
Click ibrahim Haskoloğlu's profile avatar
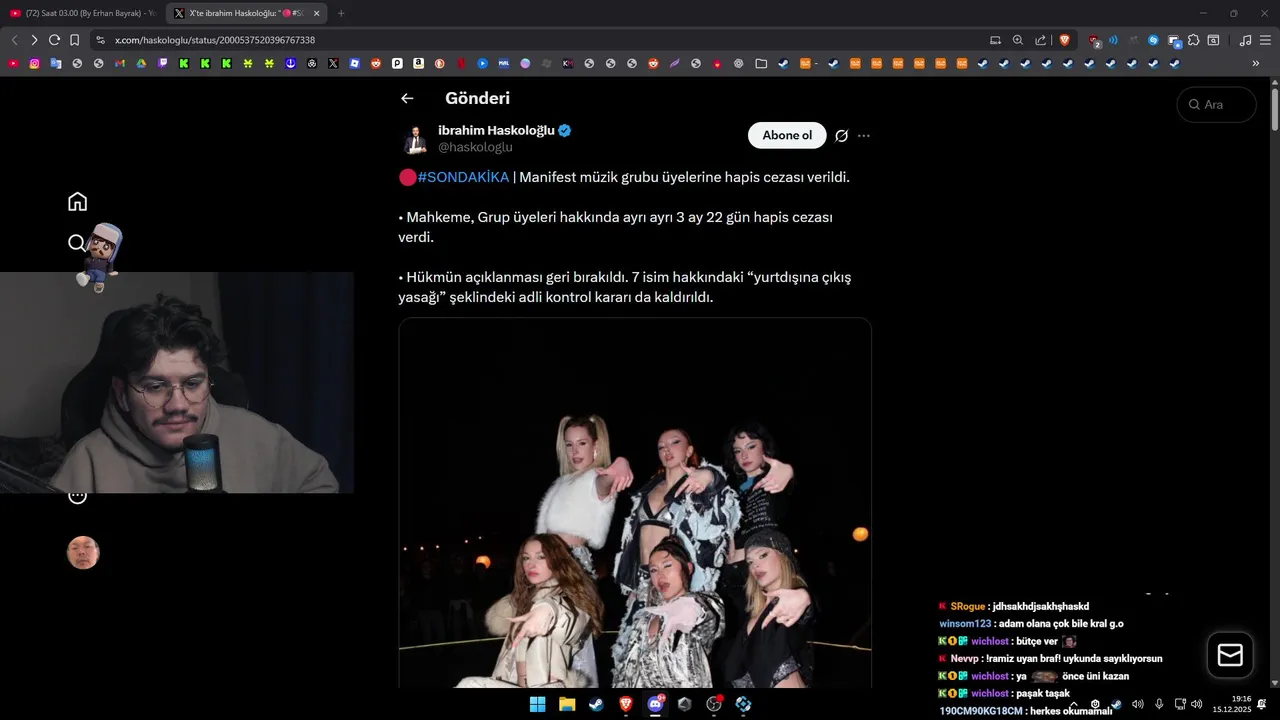pyautogui.click(x=415, y=138)
